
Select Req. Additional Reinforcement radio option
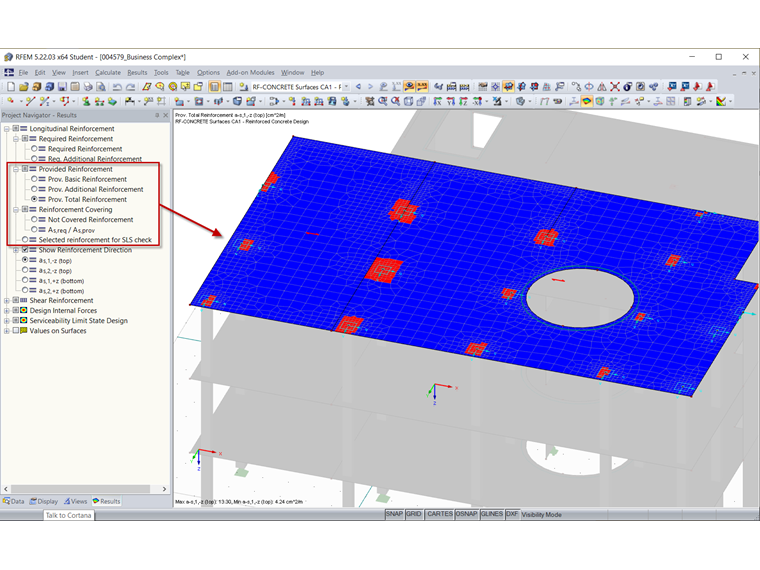point(34,158)
